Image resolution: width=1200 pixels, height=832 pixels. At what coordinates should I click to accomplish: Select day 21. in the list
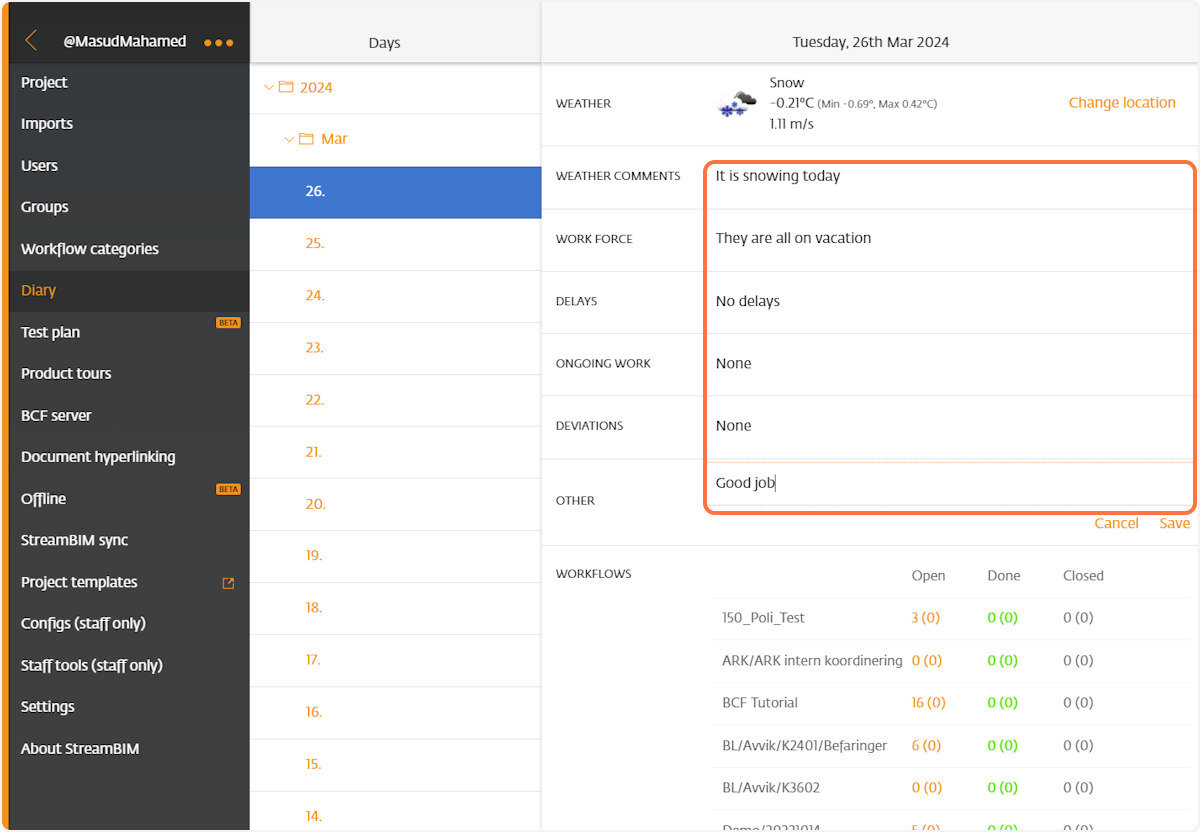pos(396,452)
